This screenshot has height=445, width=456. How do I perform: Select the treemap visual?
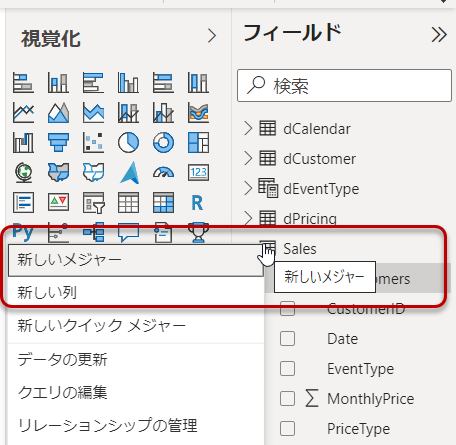[198, 143]
